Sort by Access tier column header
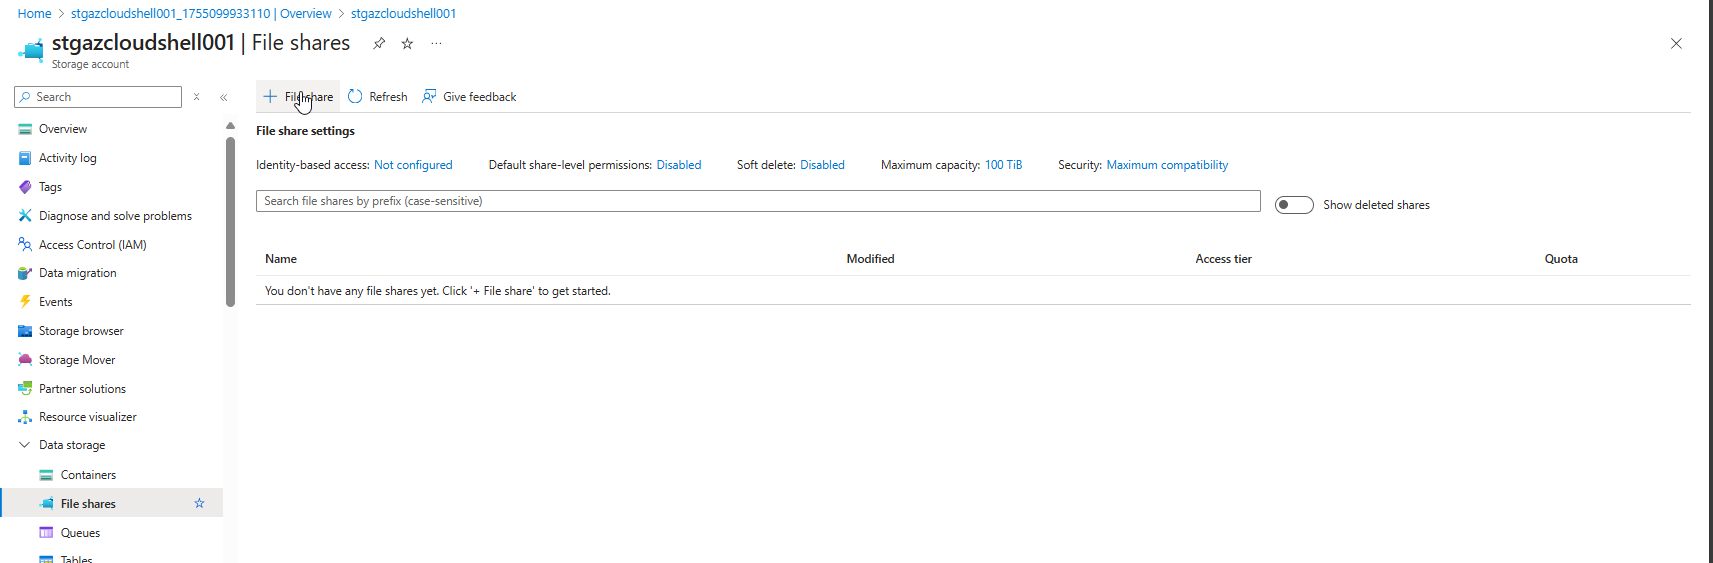 pyautogui.click(x=1223, y=259)
